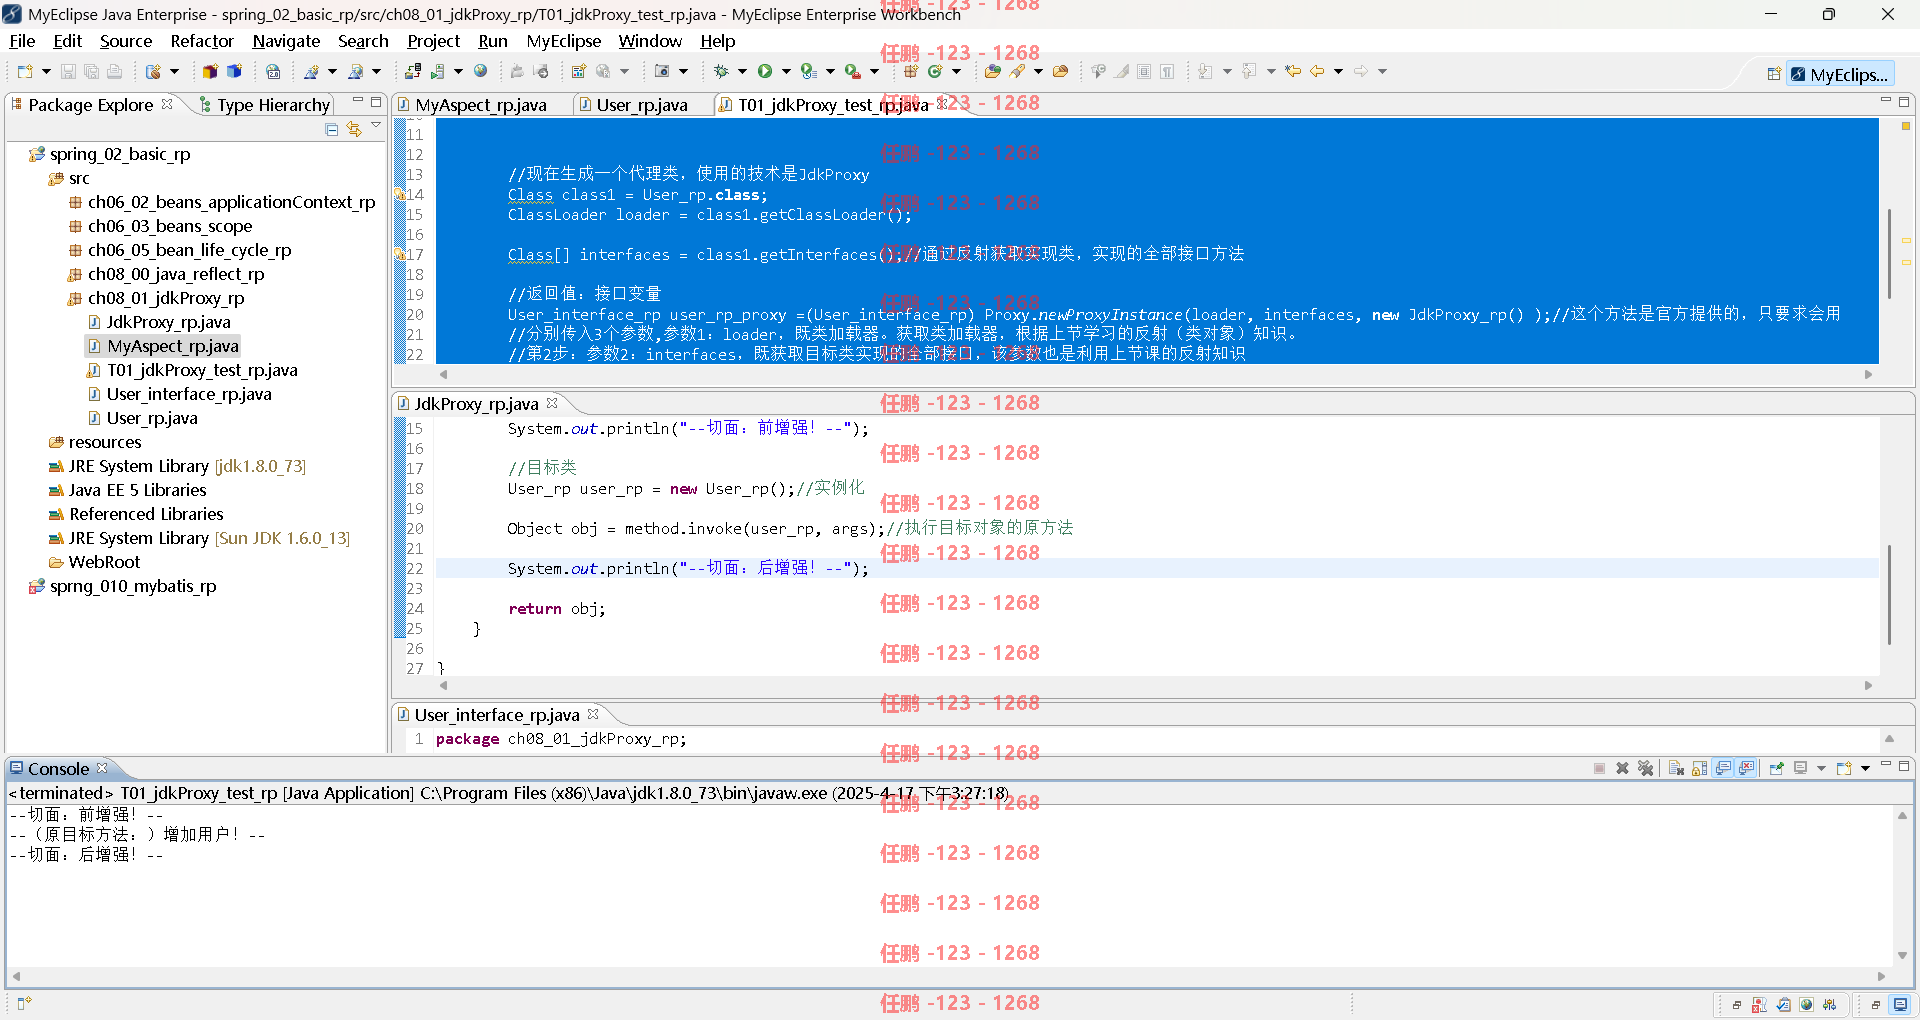This screenshot has height=1020, width=1920.
Task: Toggle Link with Editor in Package Explorer
Action: (354, 129)
